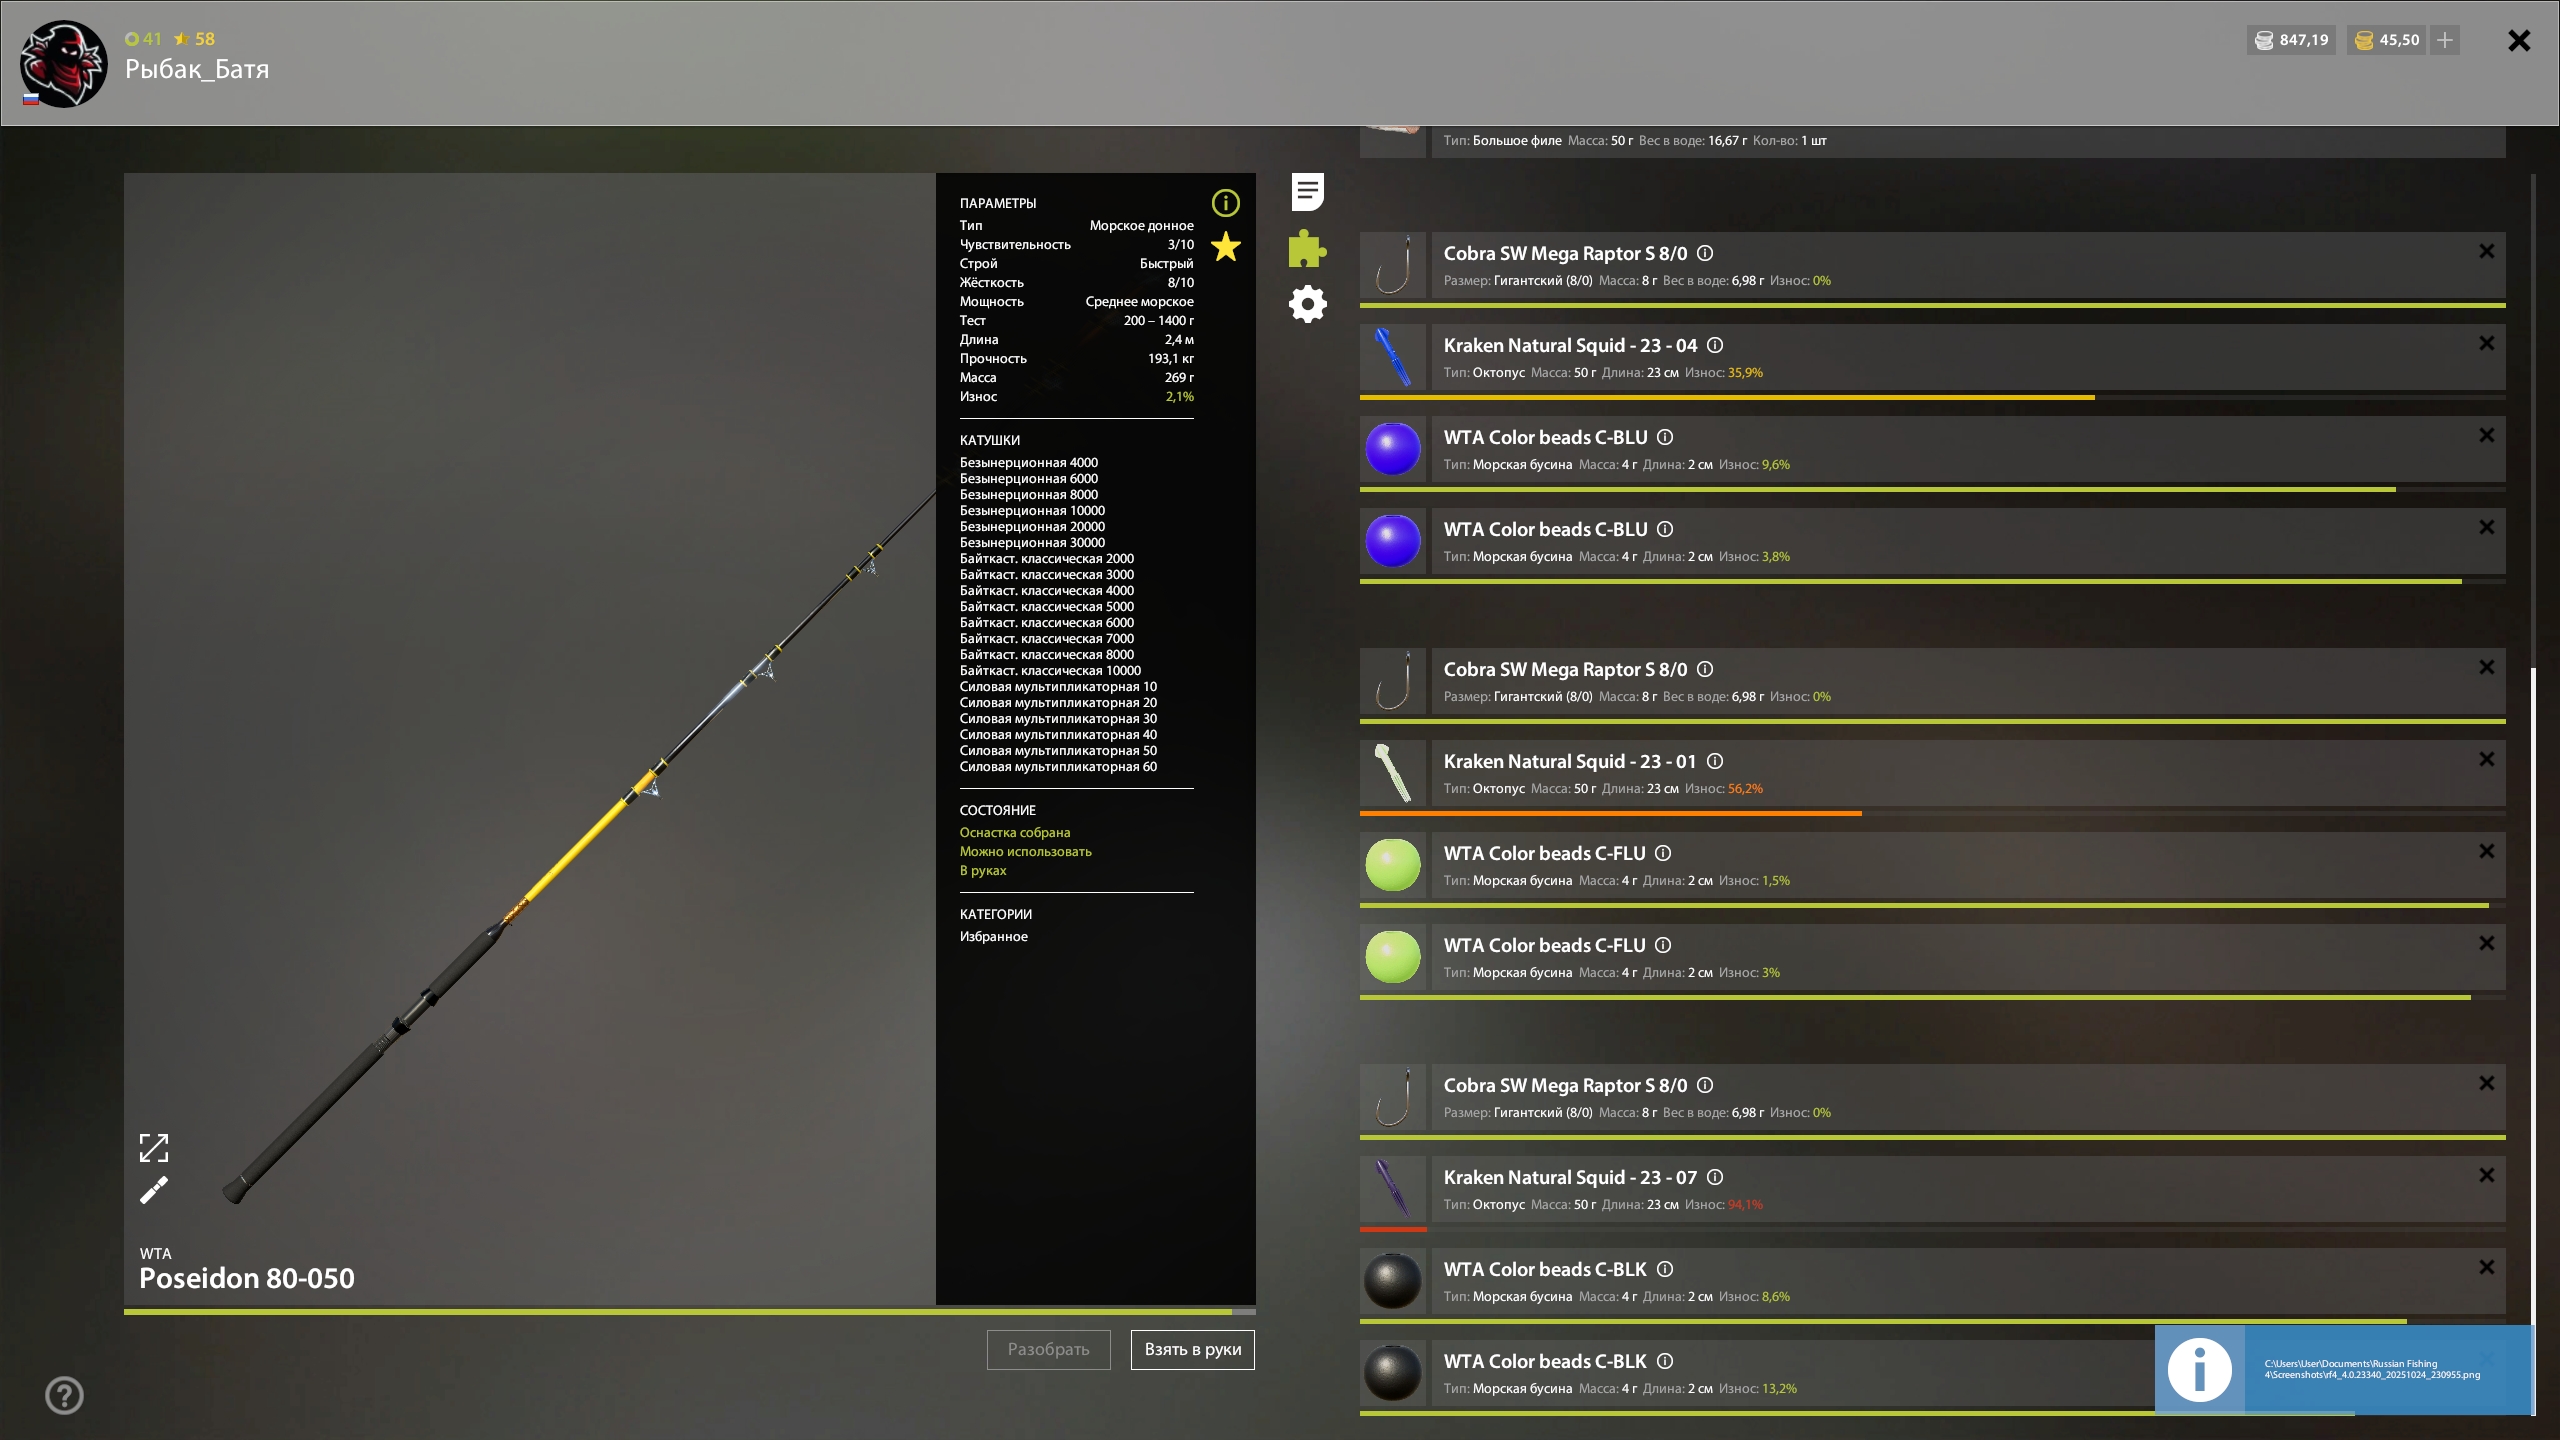The width and height of the screenshot is (2560, 1440).
Task: Open the gear settings icon
Action: coord(1307,304)
